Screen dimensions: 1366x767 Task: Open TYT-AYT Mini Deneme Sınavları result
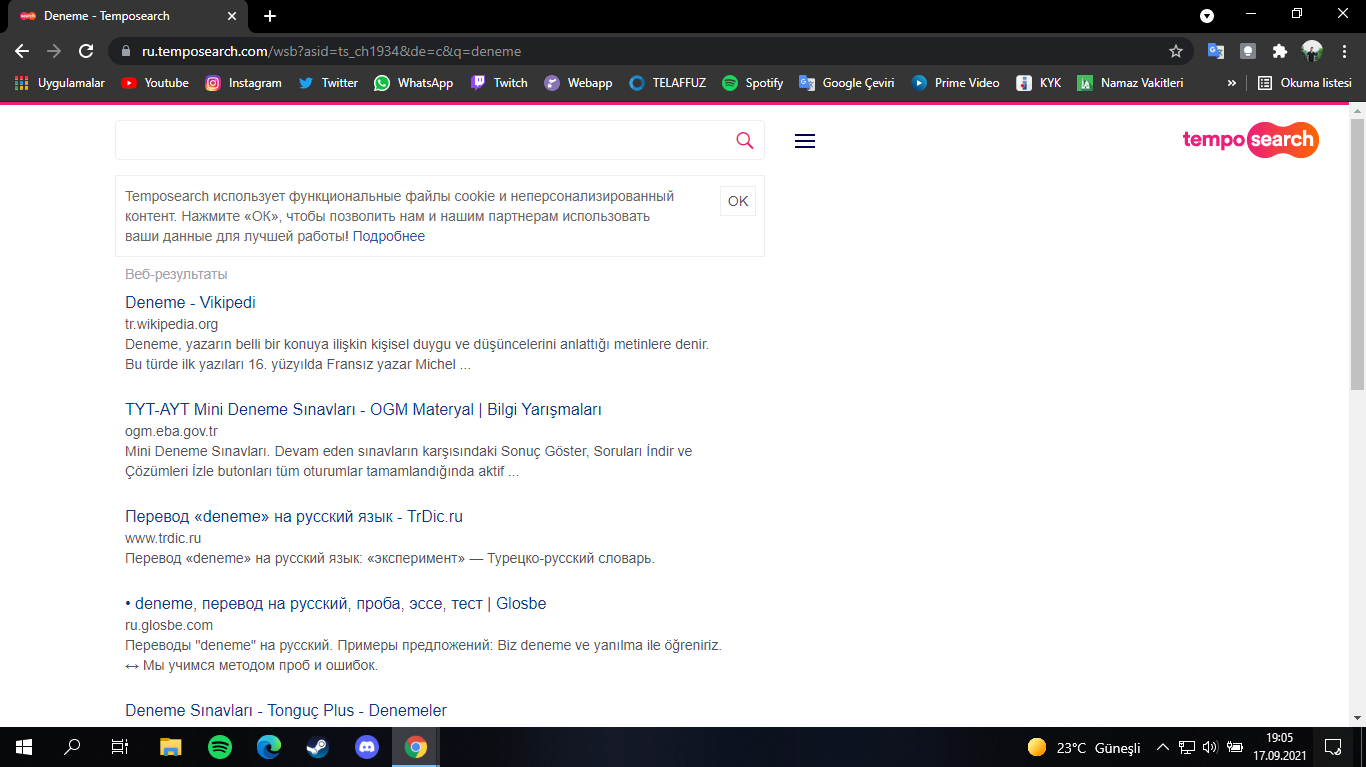coord(363,409)
